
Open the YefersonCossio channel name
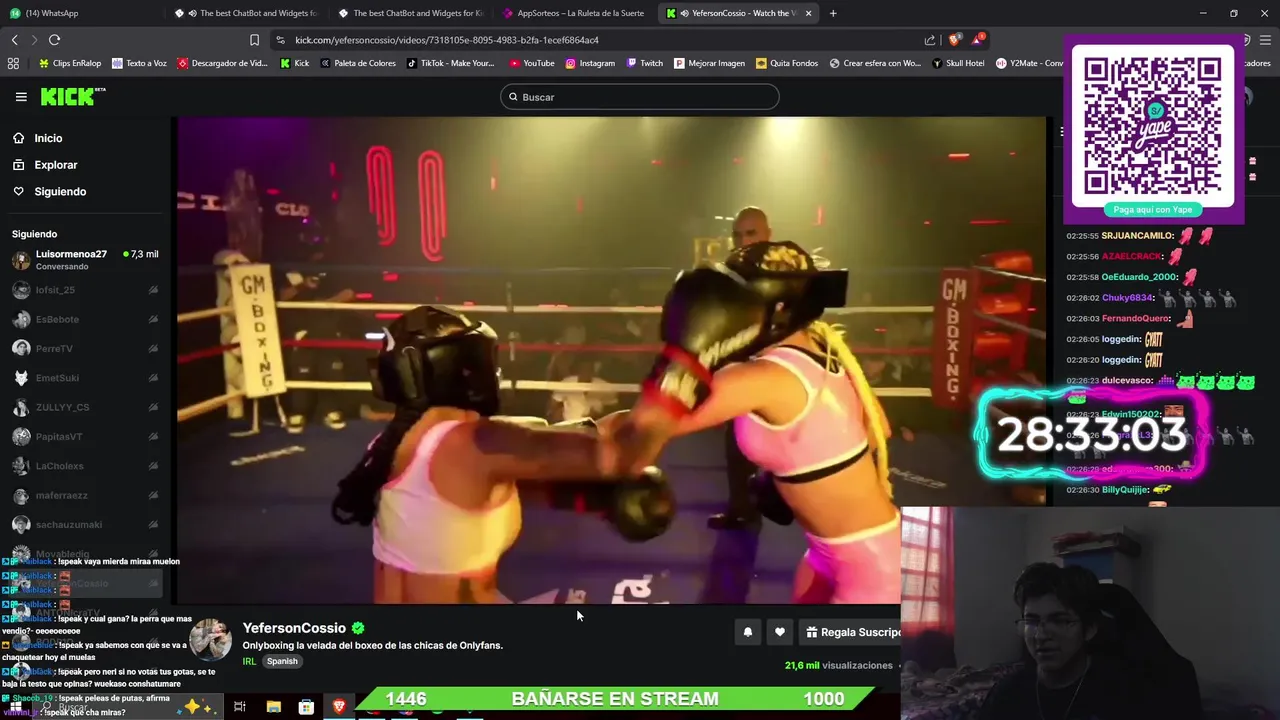294,628
